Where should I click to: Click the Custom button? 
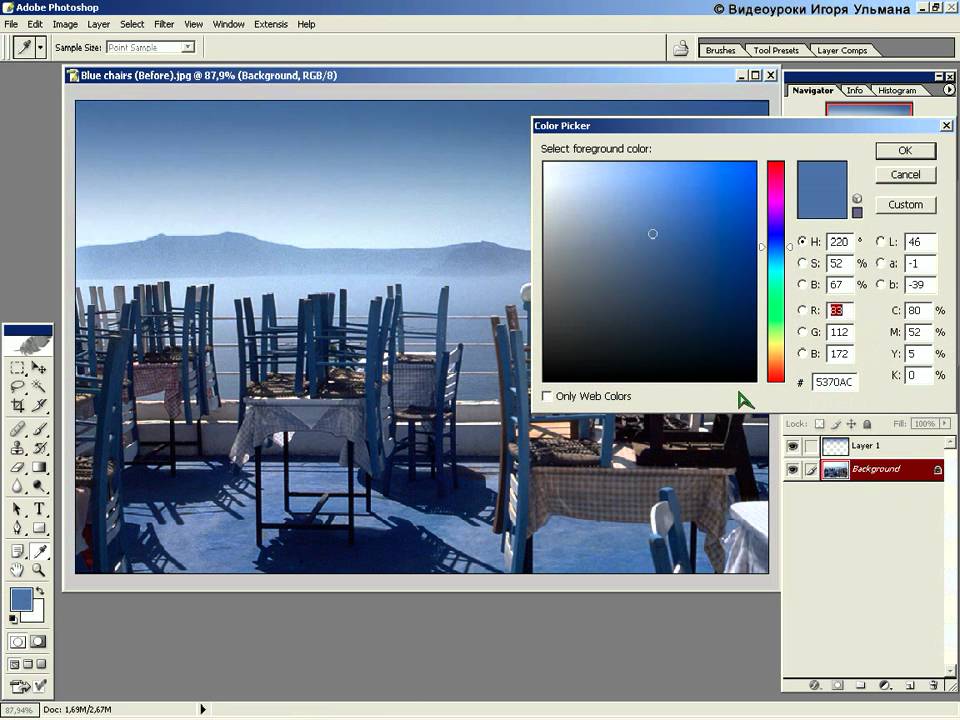(906, 204)
